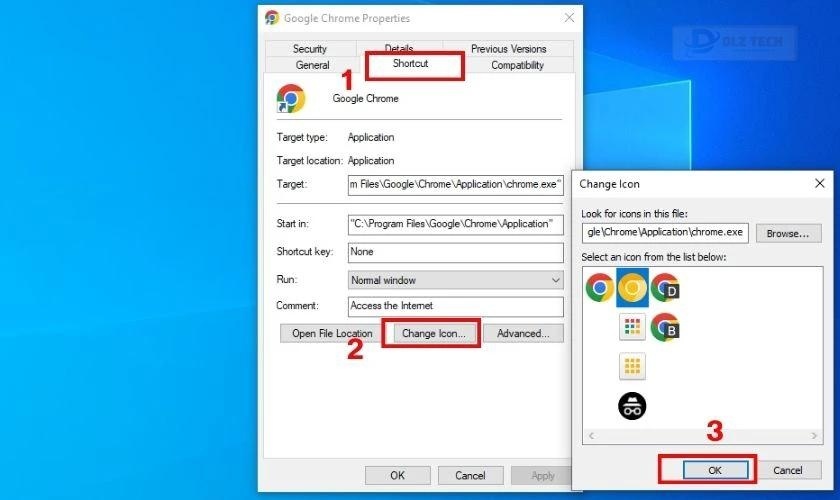Select the yellow Chrome Canary icon
Screen dimensions: 840x500
pos(632,288)
